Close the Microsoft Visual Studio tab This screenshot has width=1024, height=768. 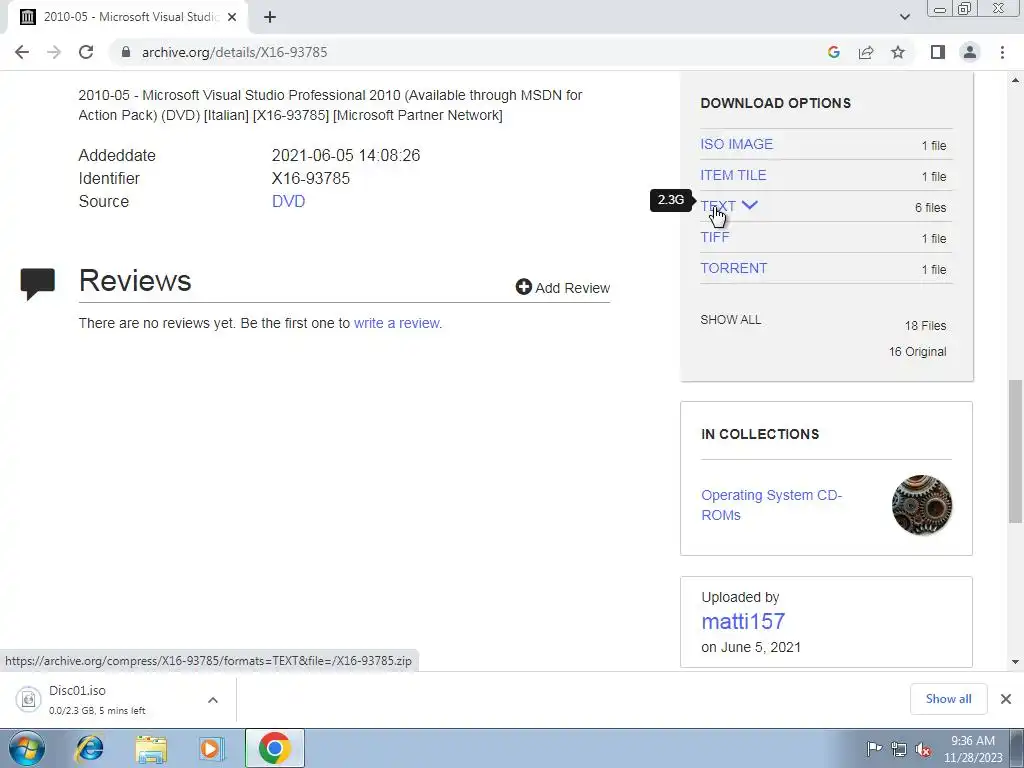(x=232, y=17)
